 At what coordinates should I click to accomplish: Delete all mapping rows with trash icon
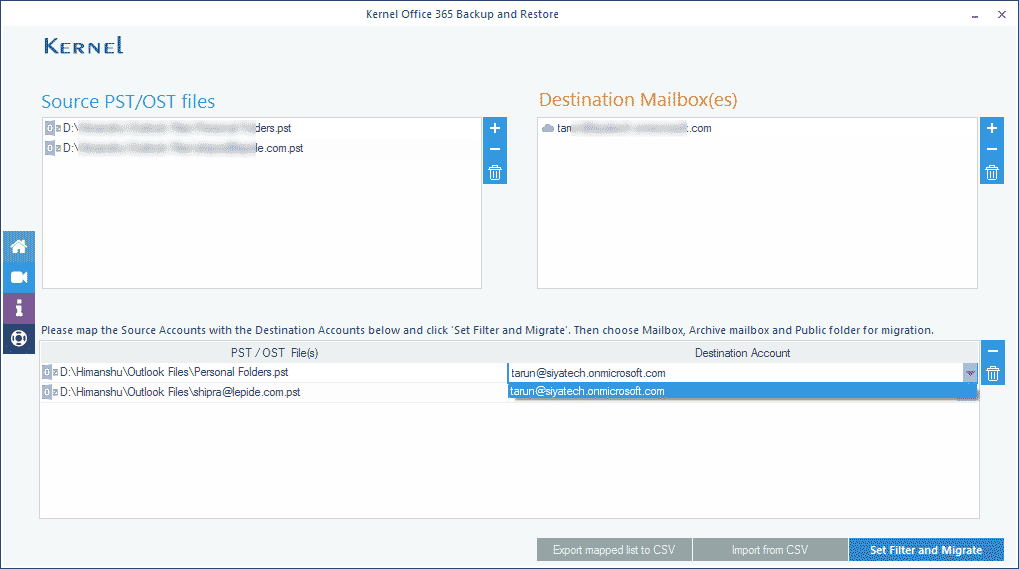(x=992, y=373)
